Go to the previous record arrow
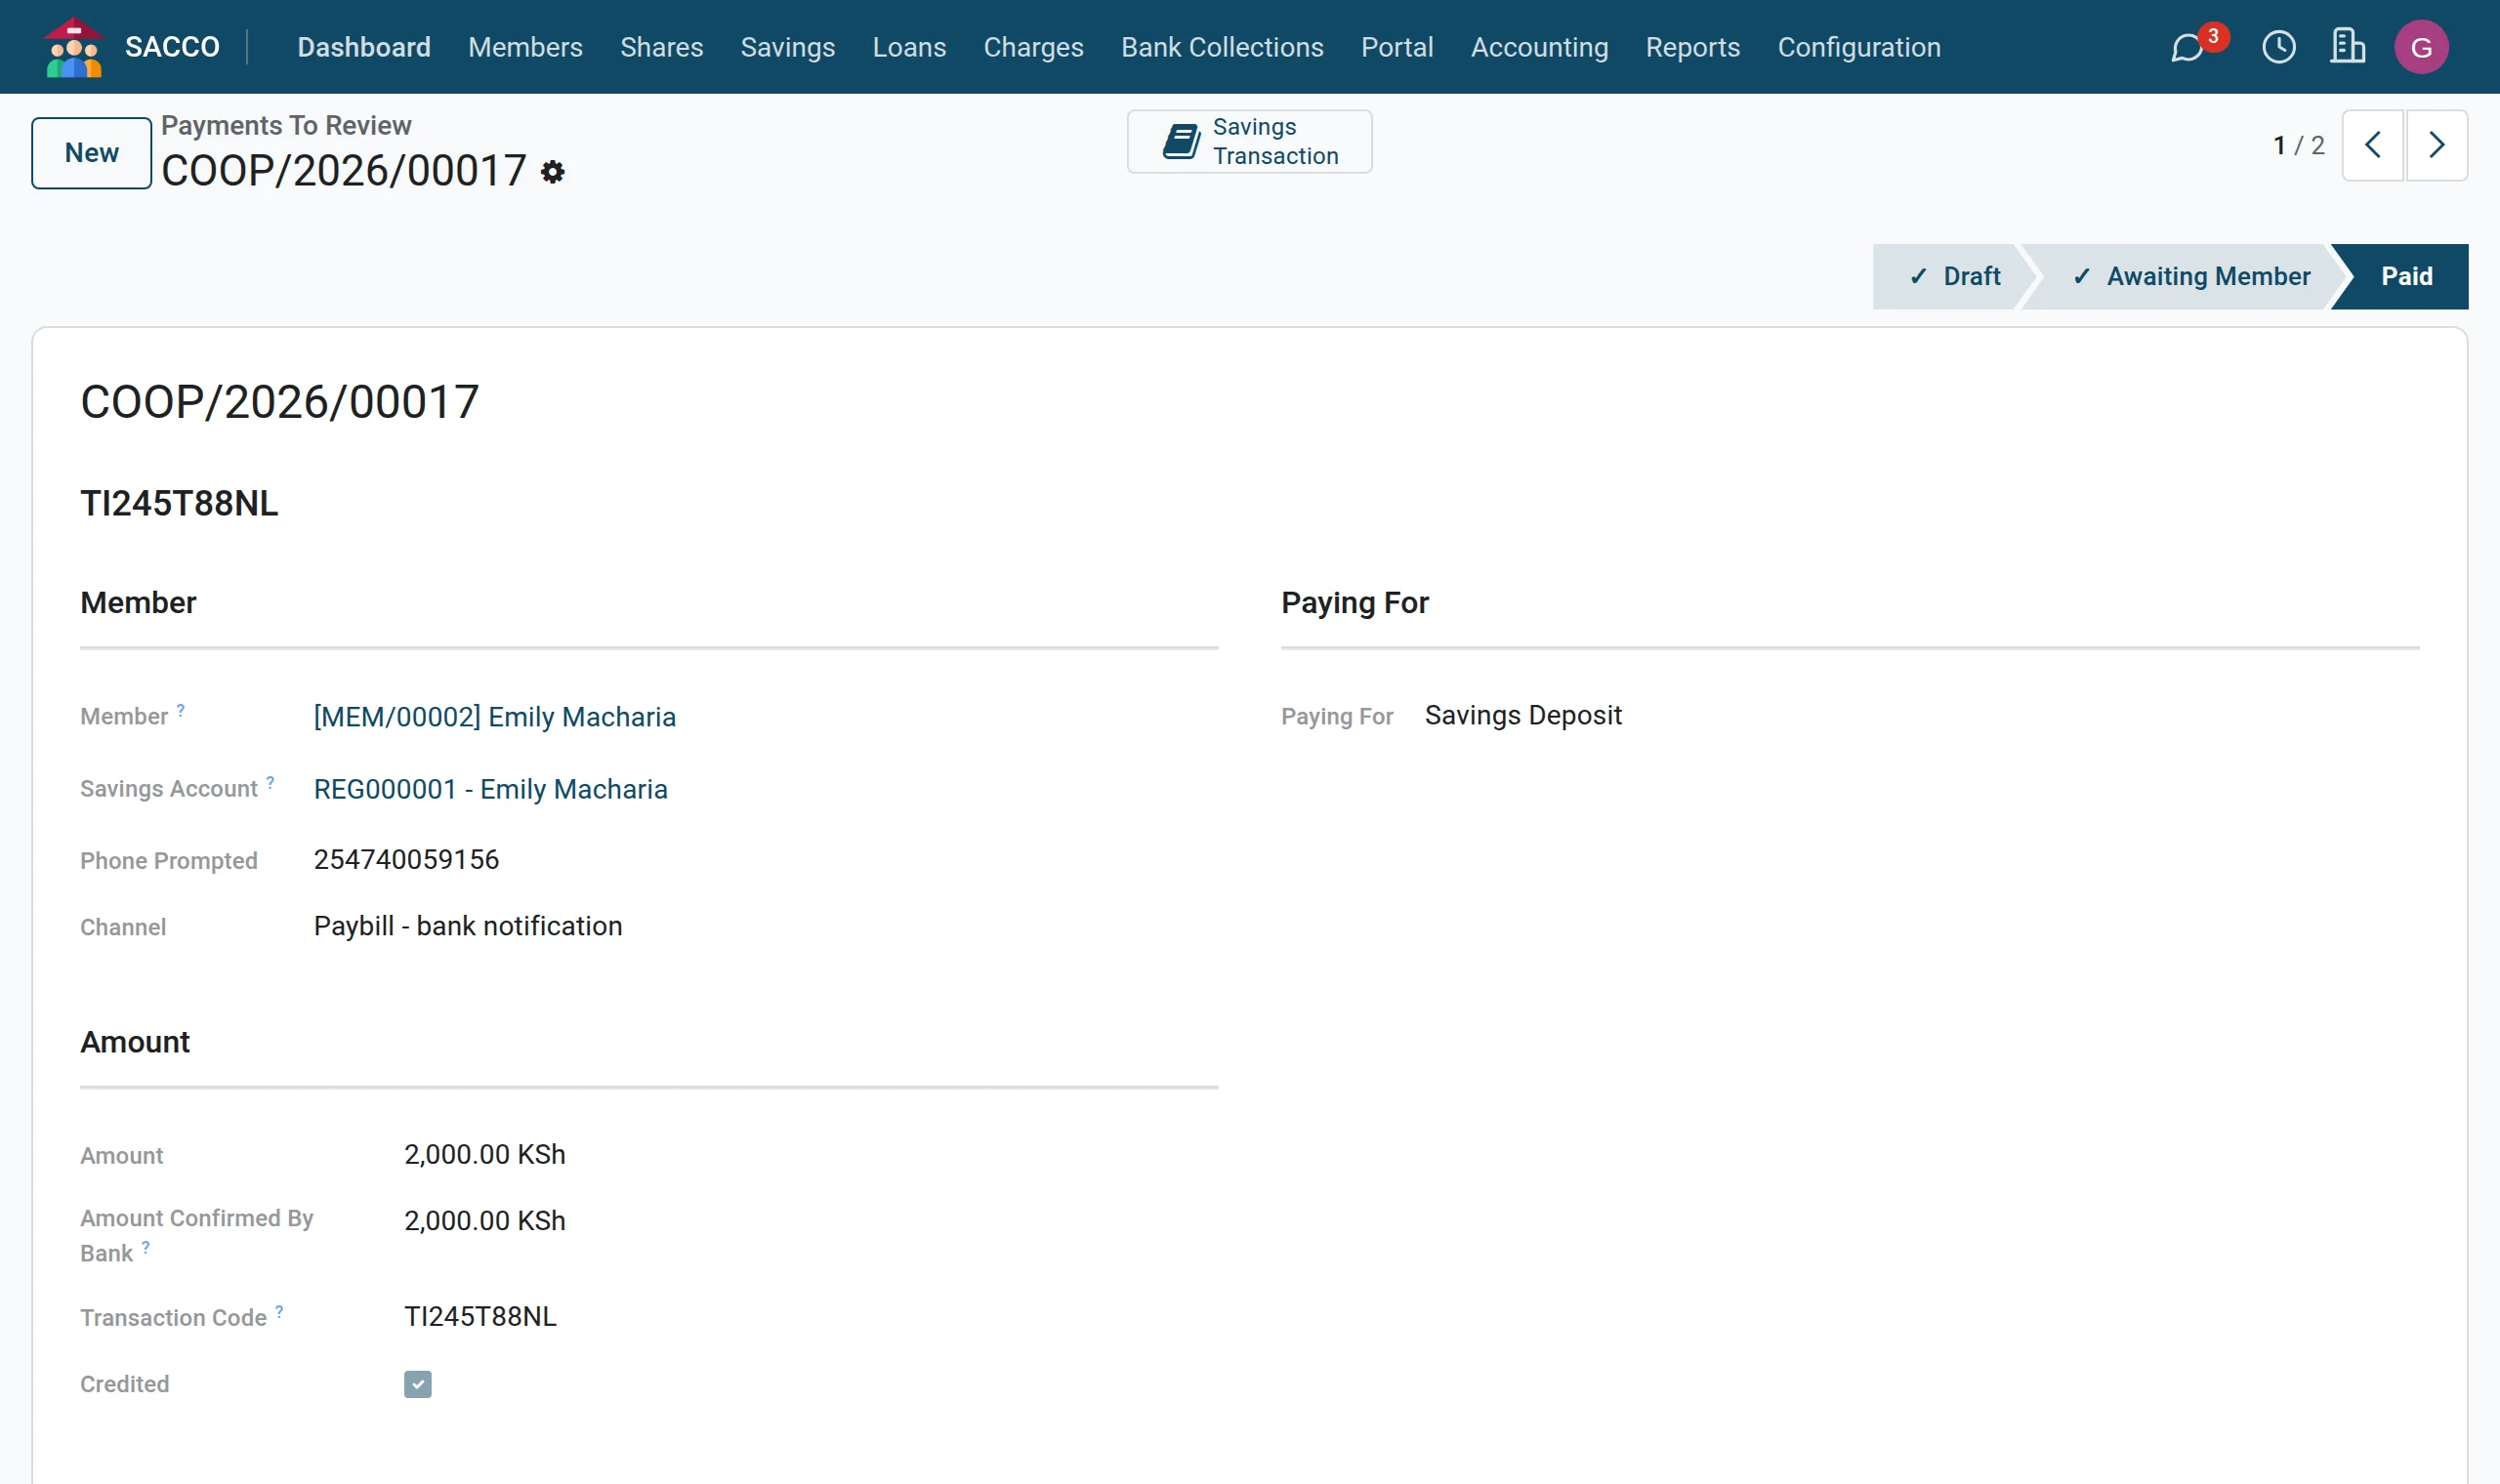2500x1484 pixels. (2373, 145)
